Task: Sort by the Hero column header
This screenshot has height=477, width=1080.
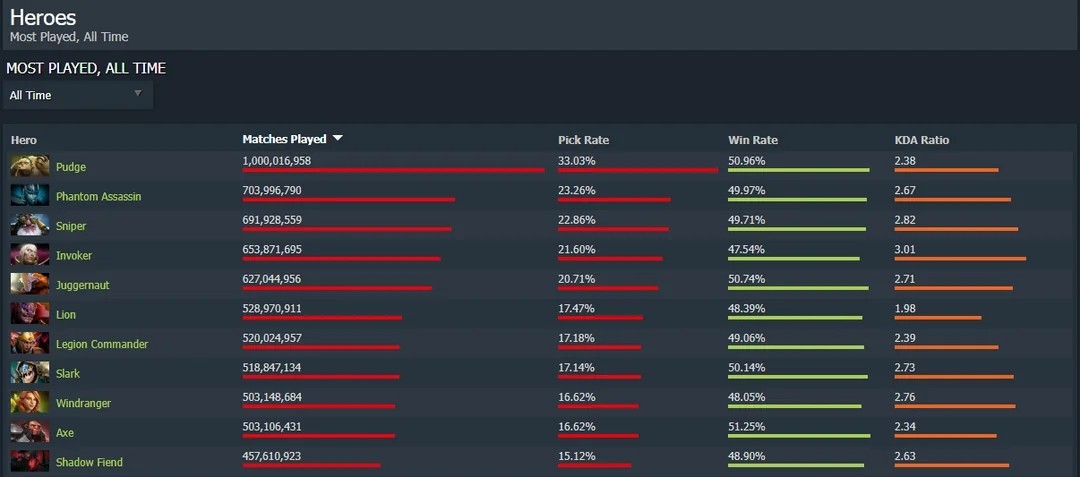Action: (x=23, y=140)
